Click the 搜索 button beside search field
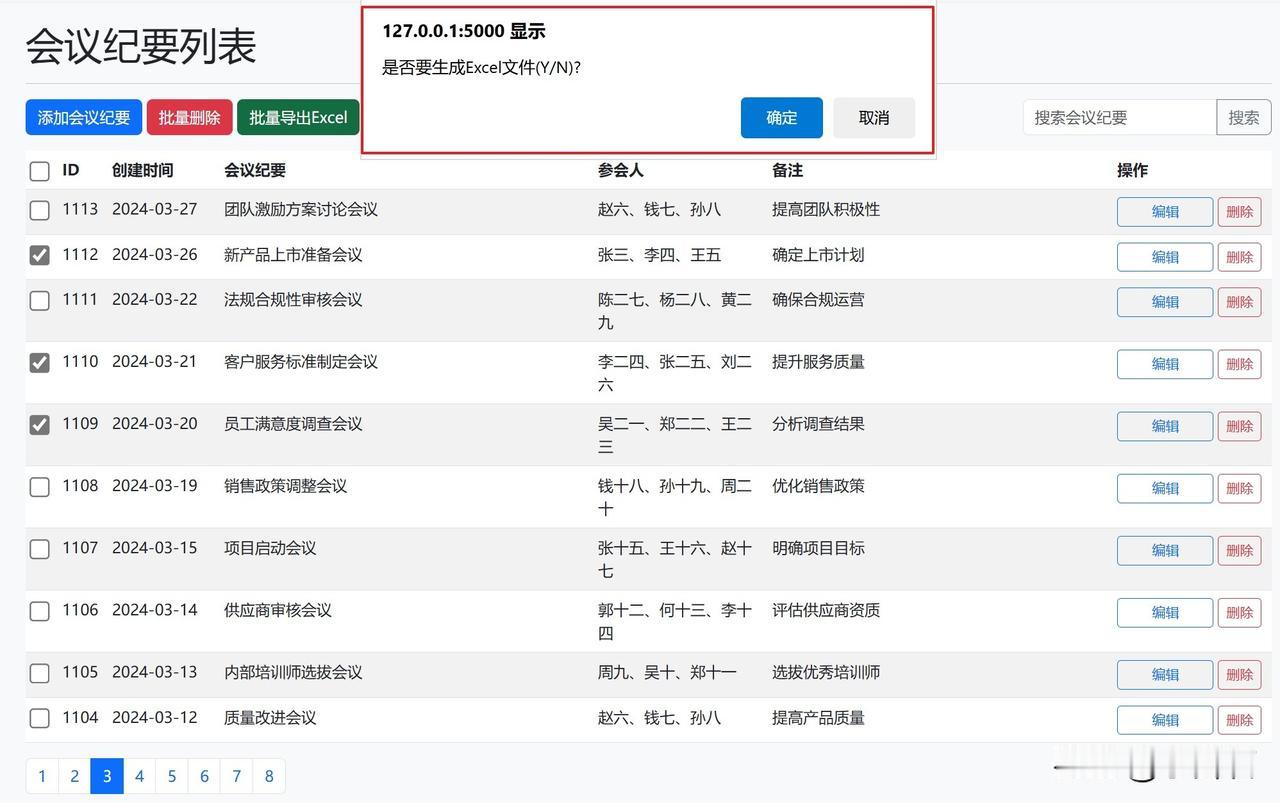The height and width of the screenshot is (803, 1280). (x=1243, y=117)
